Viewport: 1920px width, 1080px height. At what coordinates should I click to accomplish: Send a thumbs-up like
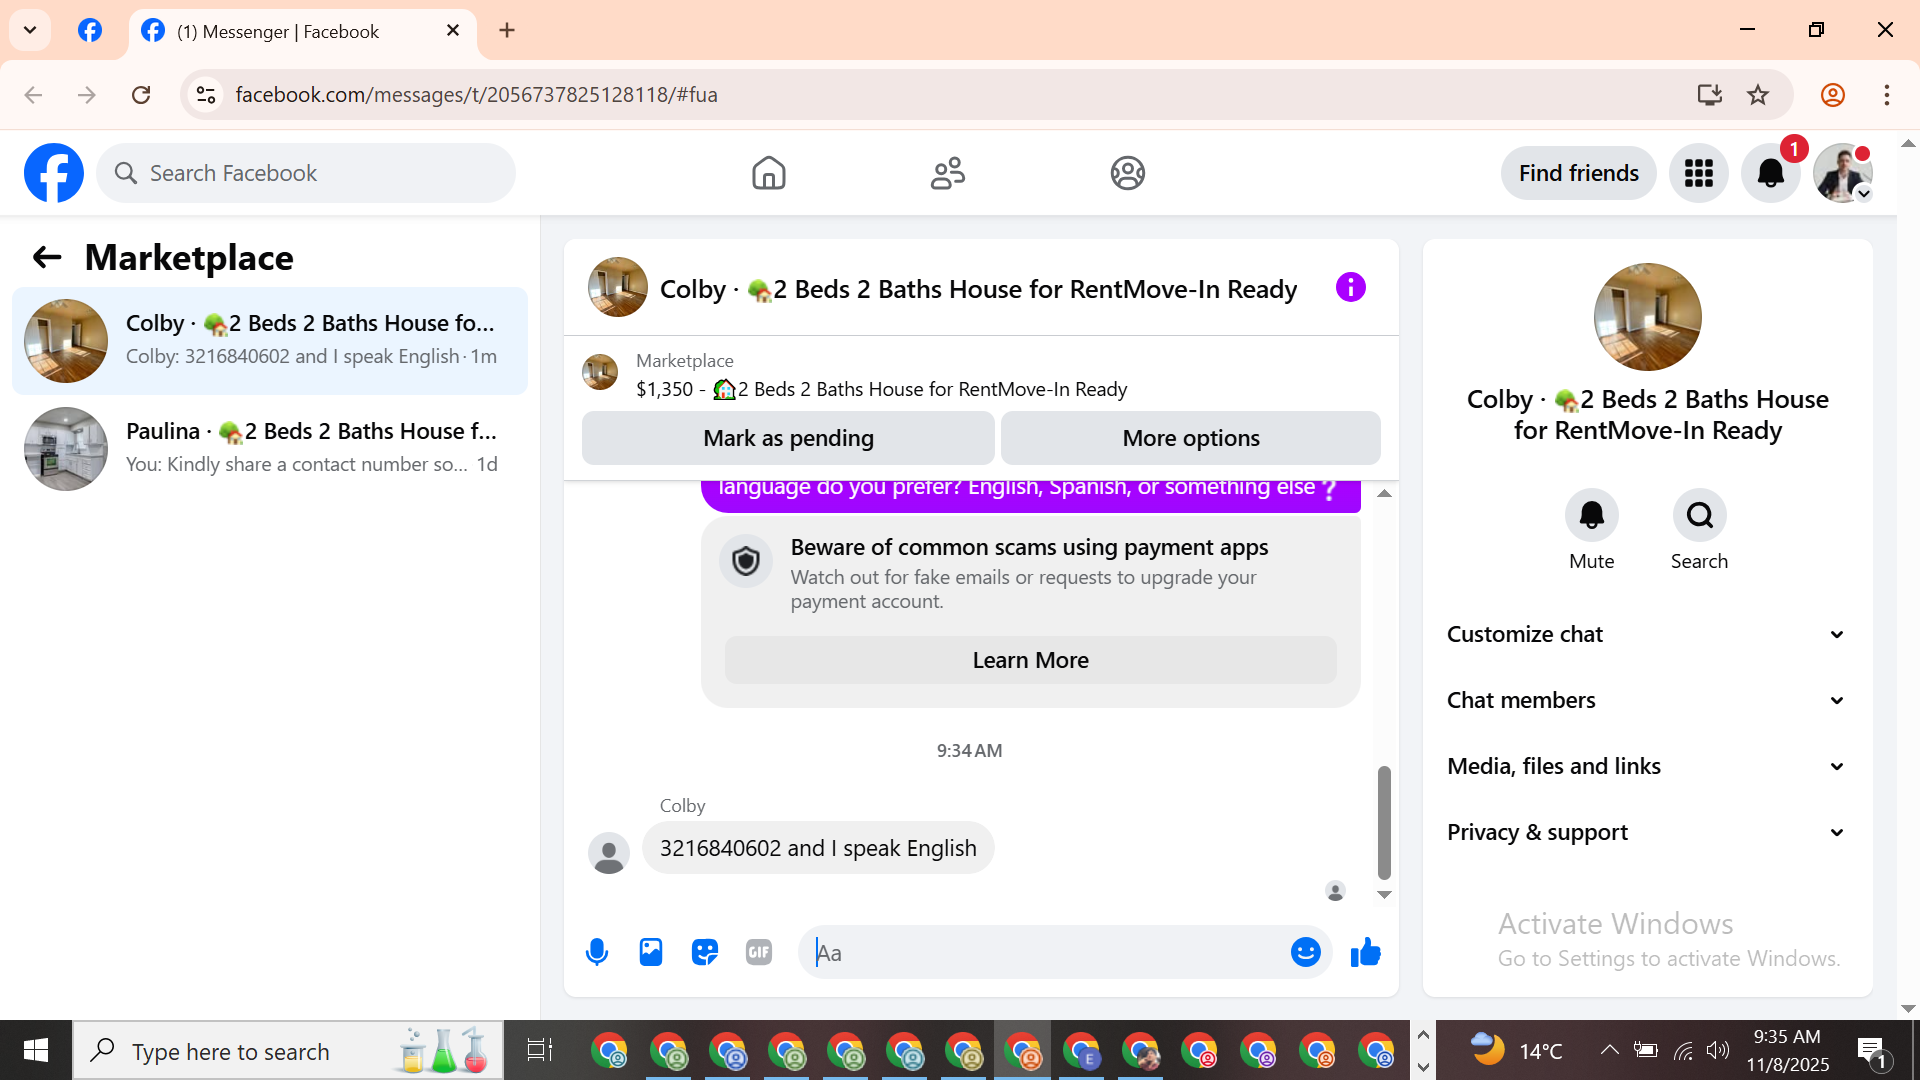tap(1365, 952)
